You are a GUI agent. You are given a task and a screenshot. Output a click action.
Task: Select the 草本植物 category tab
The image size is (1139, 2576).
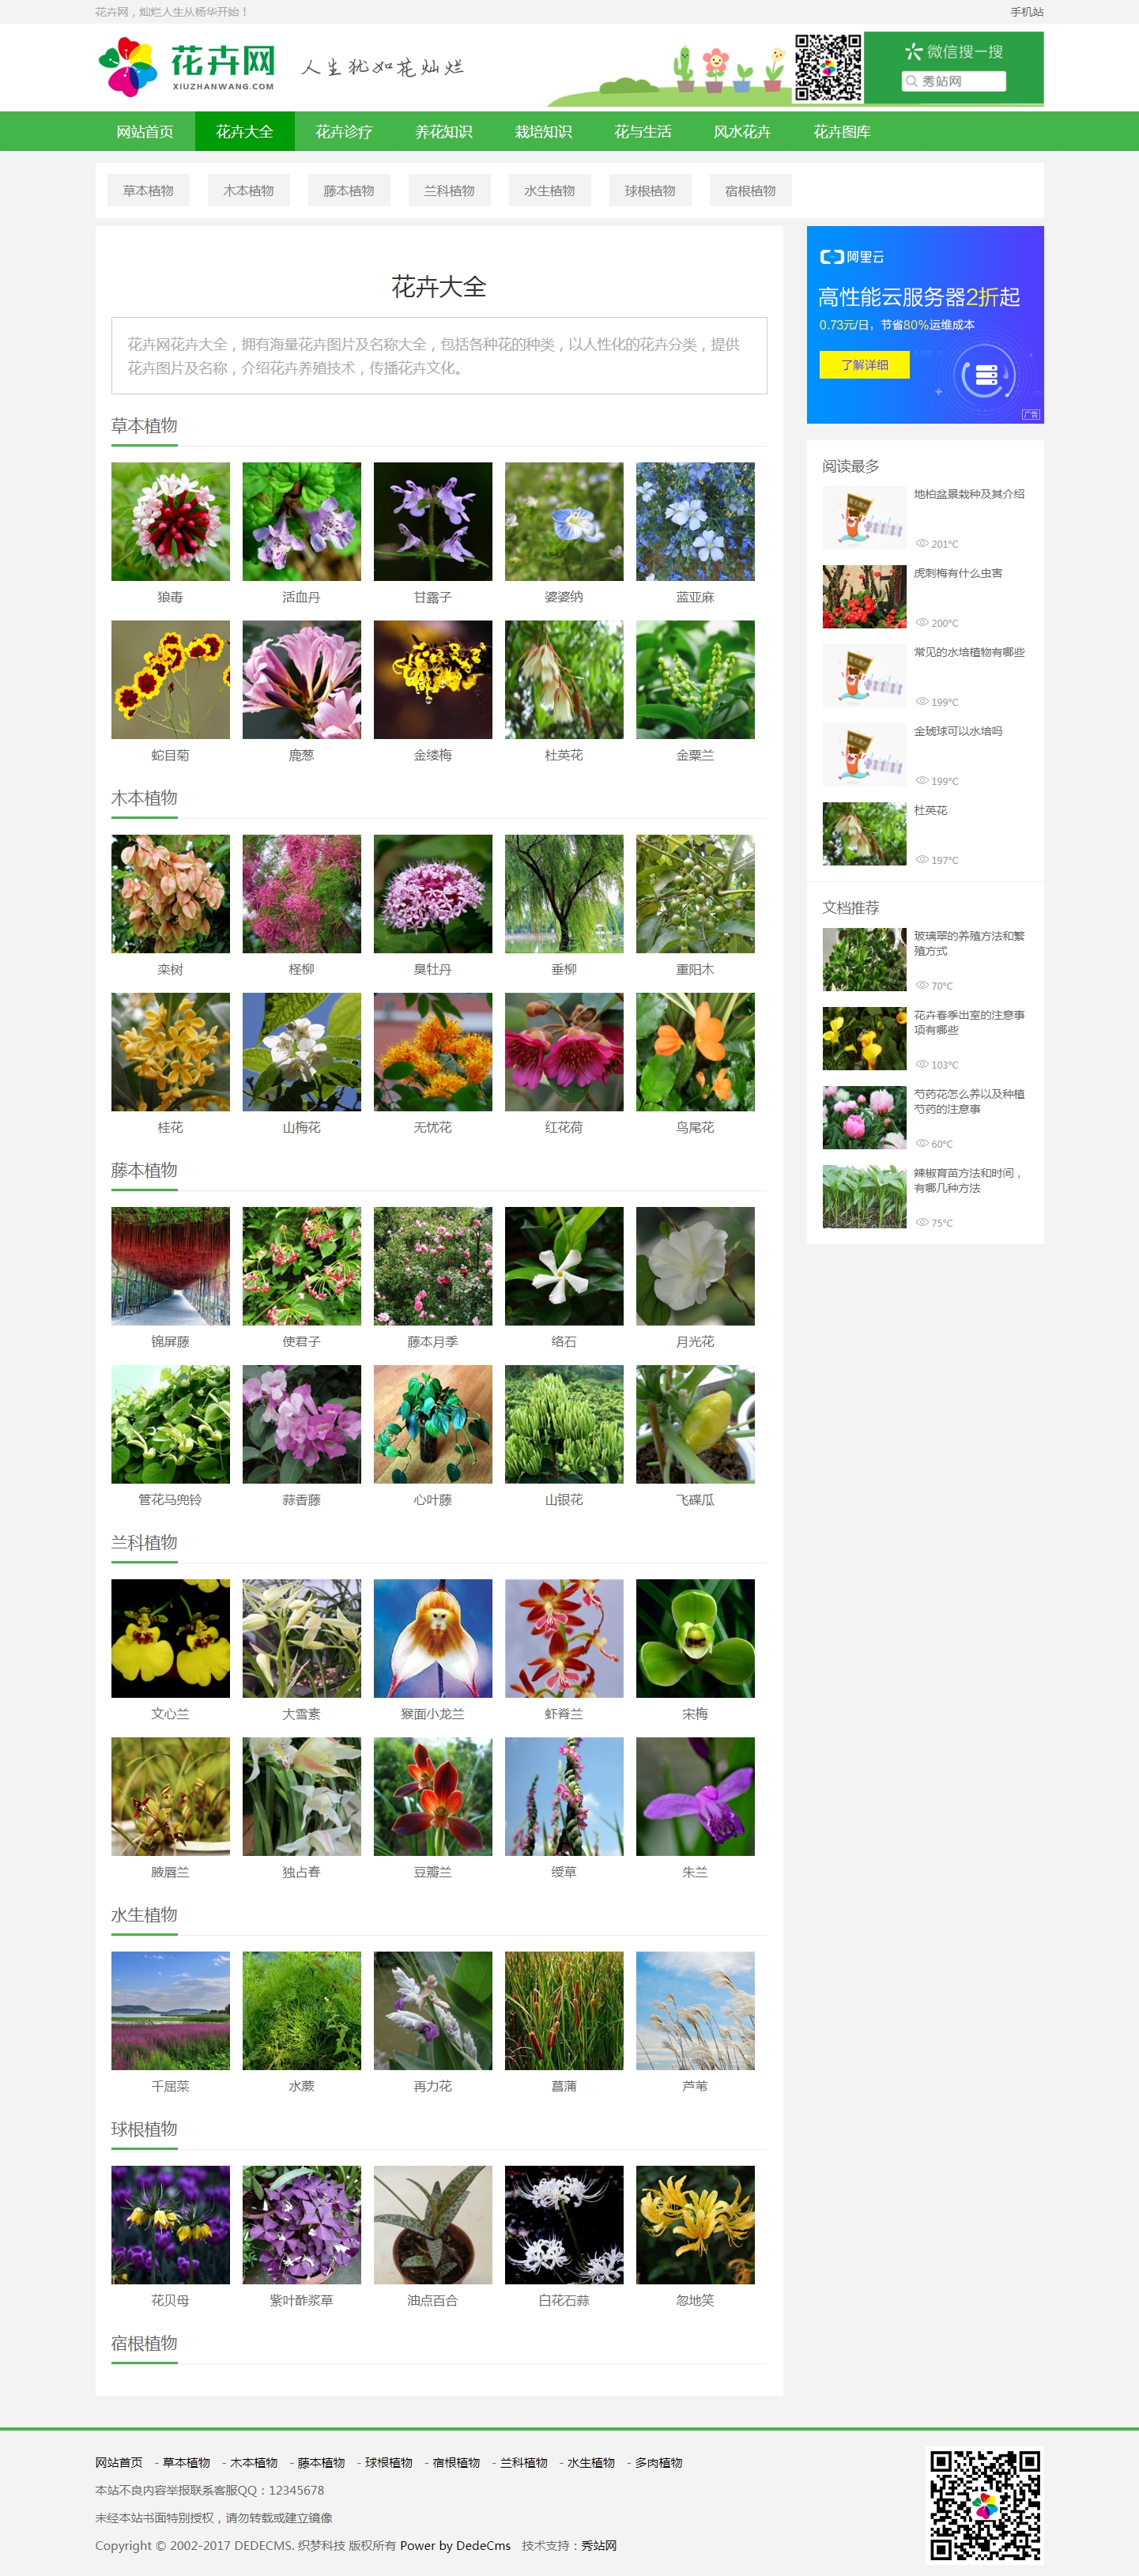(148, 190)
